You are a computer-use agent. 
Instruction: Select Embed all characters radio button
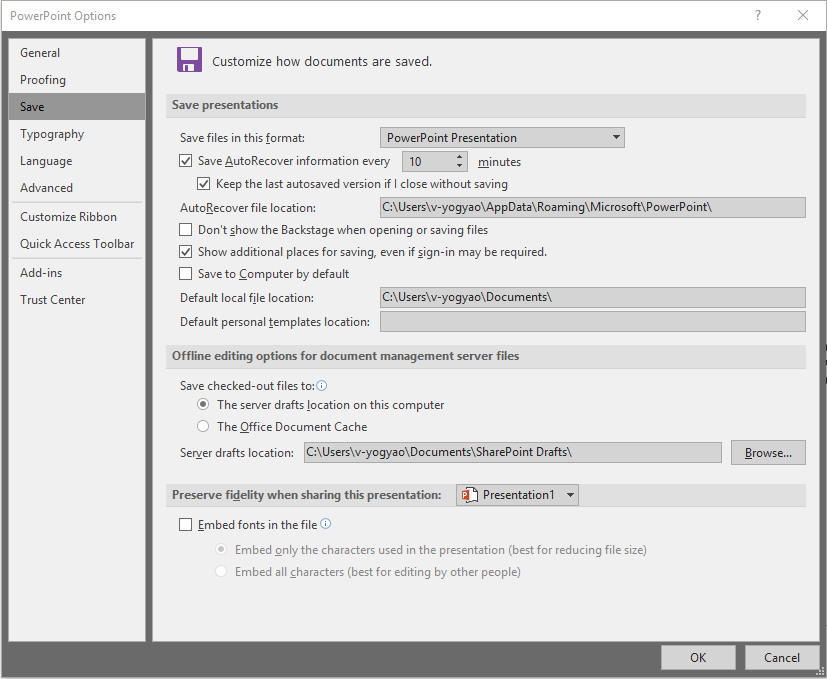[x=221, y=571]
